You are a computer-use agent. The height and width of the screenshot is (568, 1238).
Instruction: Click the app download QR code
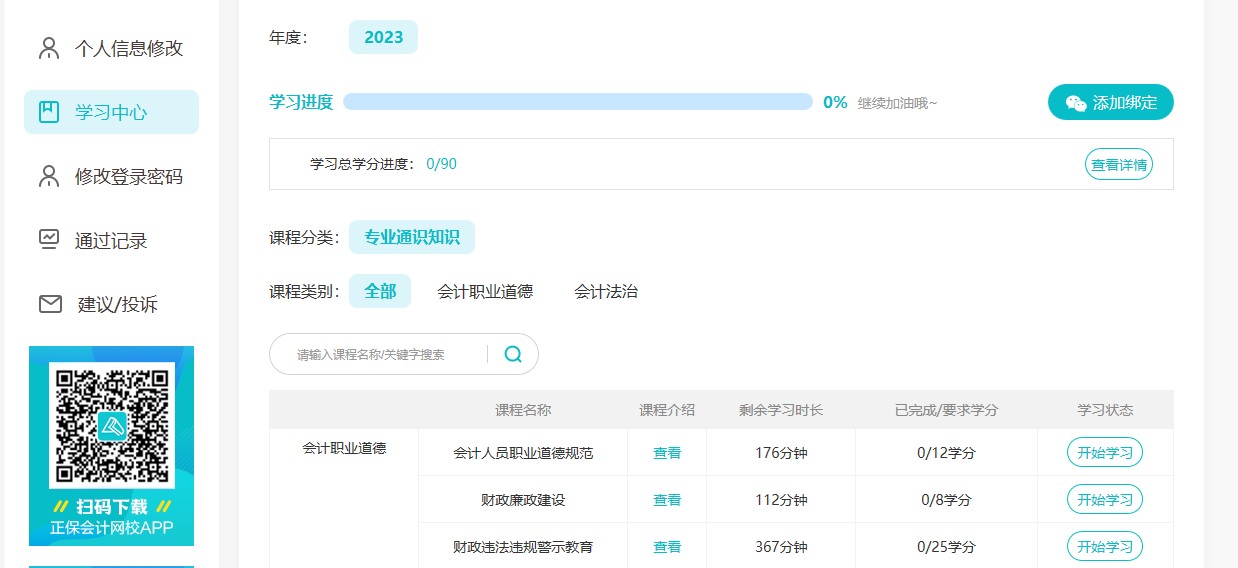click(x=112, y=423)
